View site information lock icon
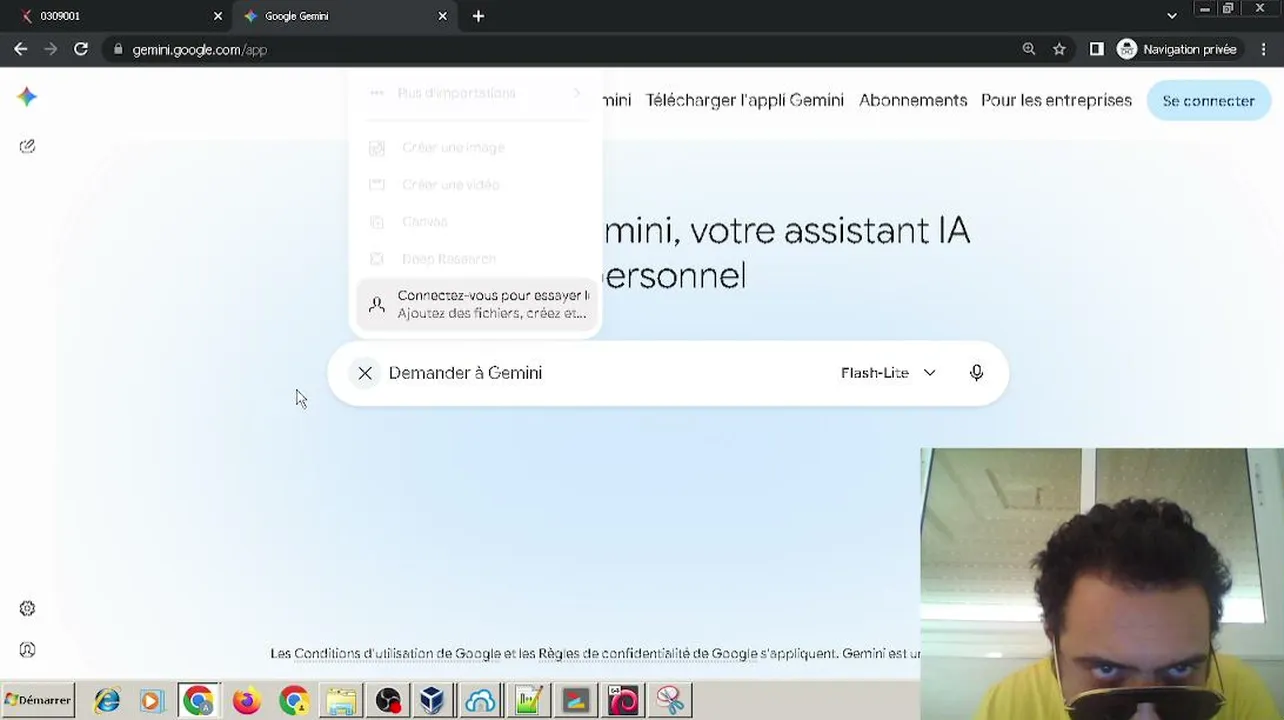 tap(118, 49)
